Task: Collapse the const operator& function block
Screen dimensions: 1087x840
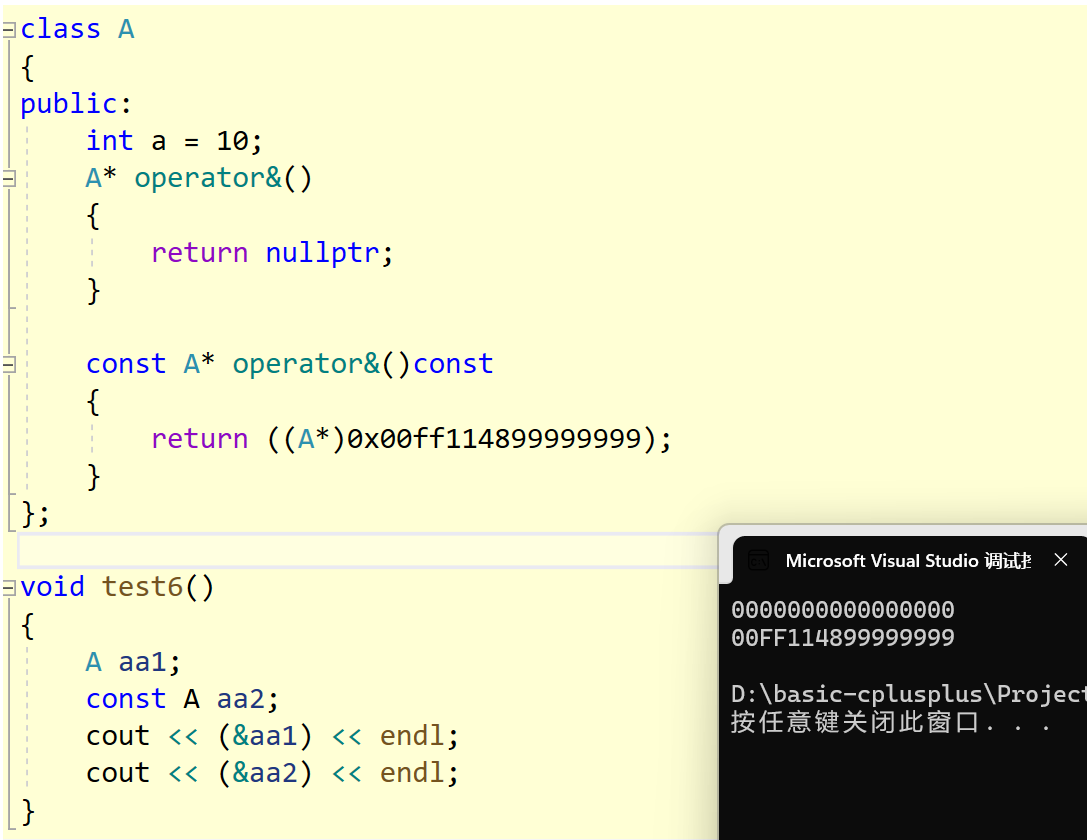Action: tap(8, 365)
